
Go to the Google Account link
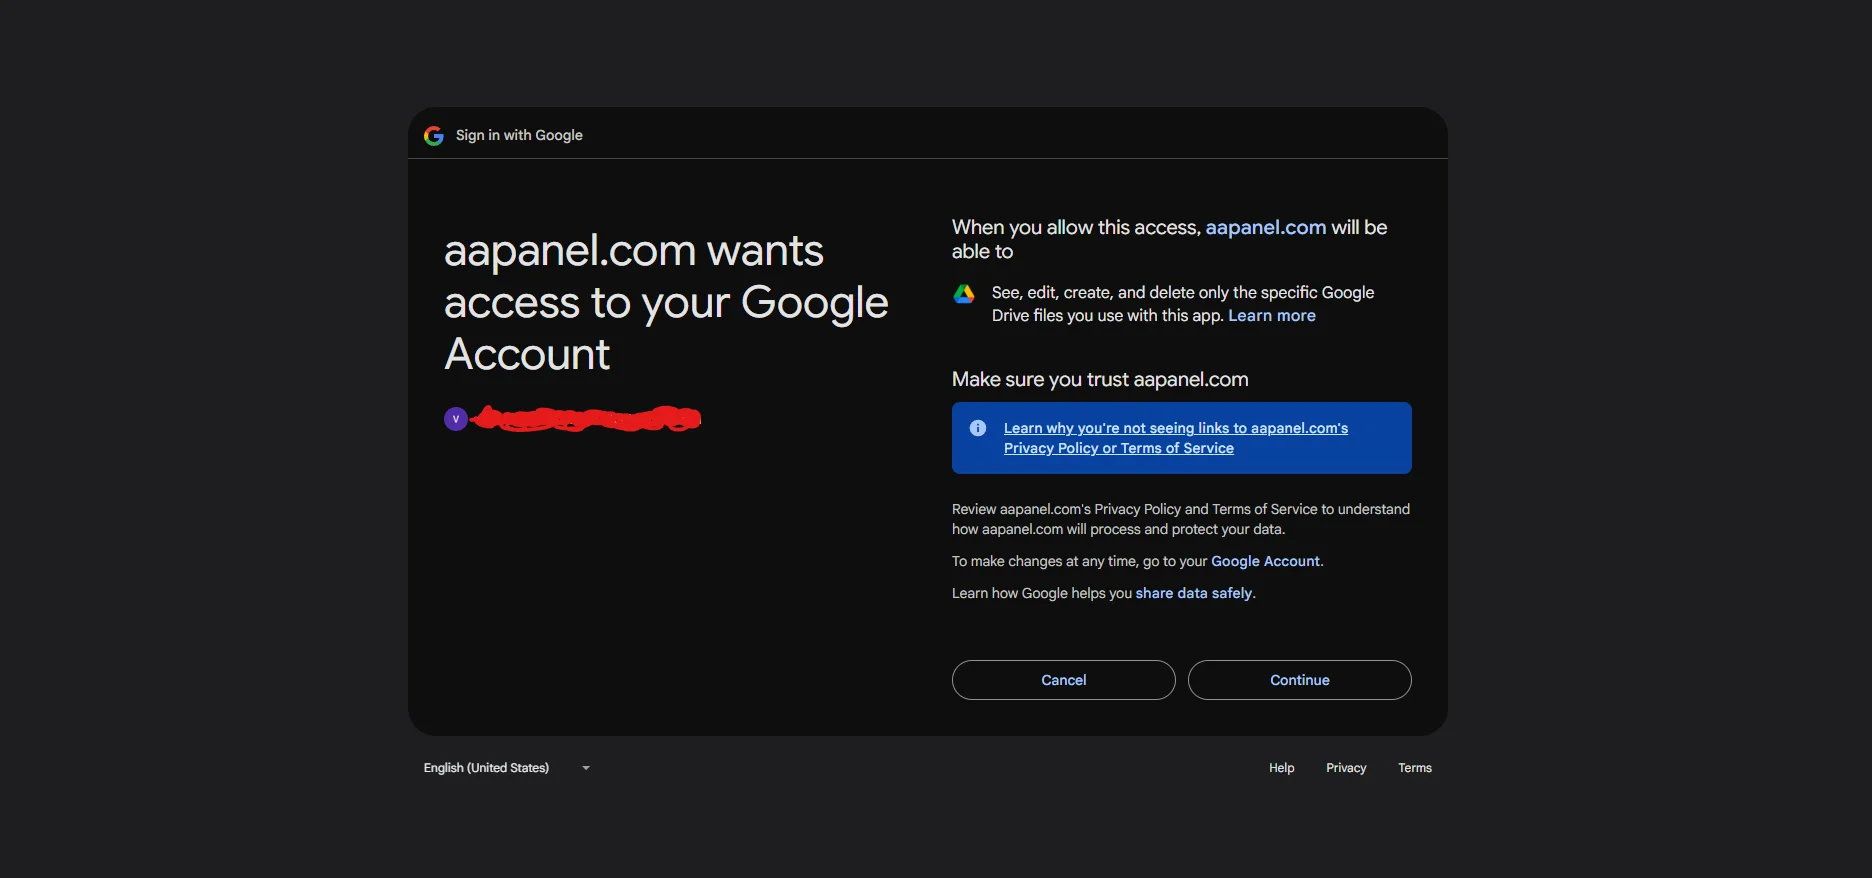coord(1265,562)
